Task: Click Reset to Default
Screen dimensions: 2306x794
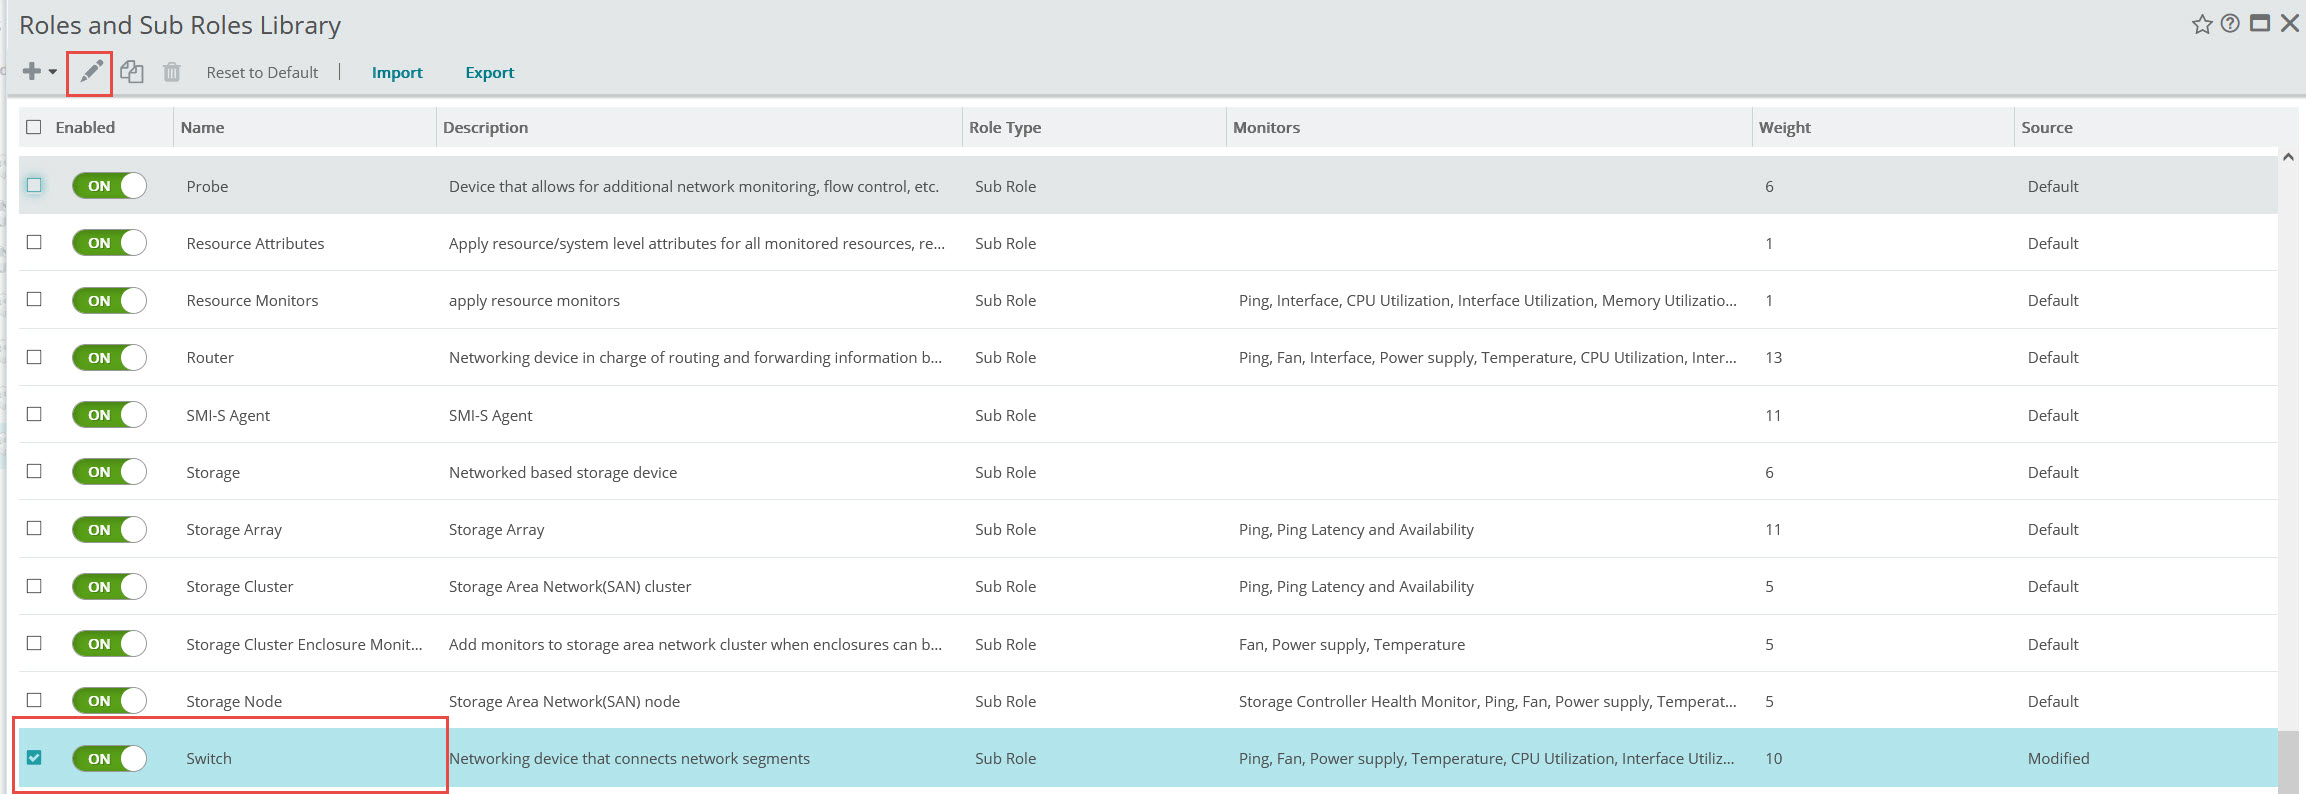Action: [262, 72]
